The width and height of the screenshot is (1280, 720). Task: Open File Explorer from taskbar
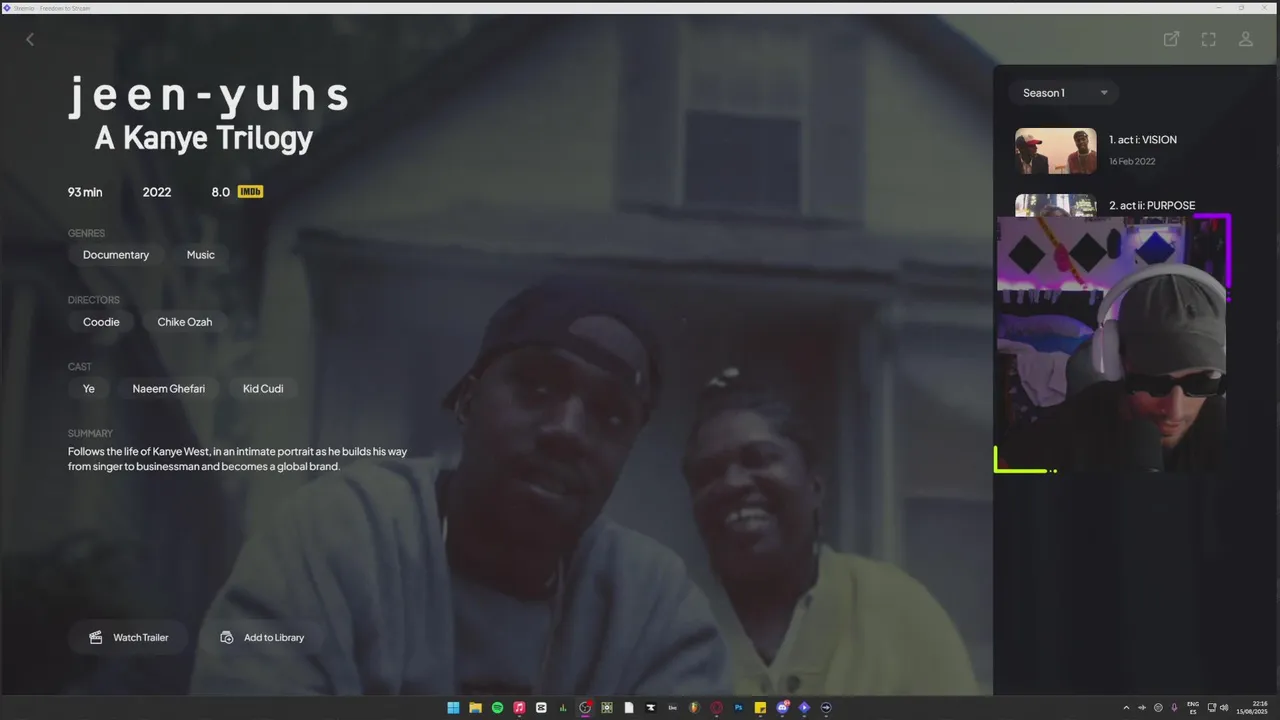pos(475,708)
